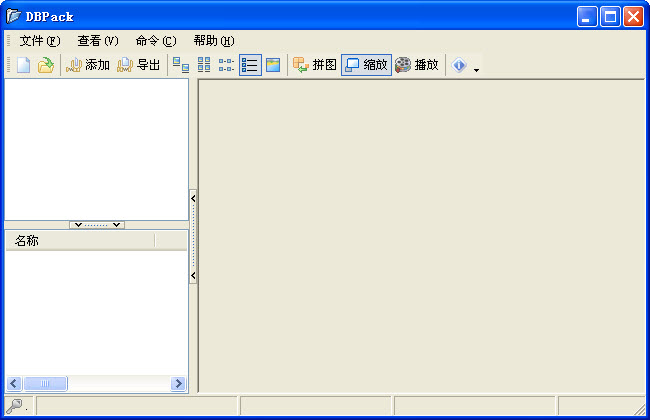This screenshot has width=650, height=420.
Task: Collapse the upper pane via horizontal splitter
Action: (97, 225)
